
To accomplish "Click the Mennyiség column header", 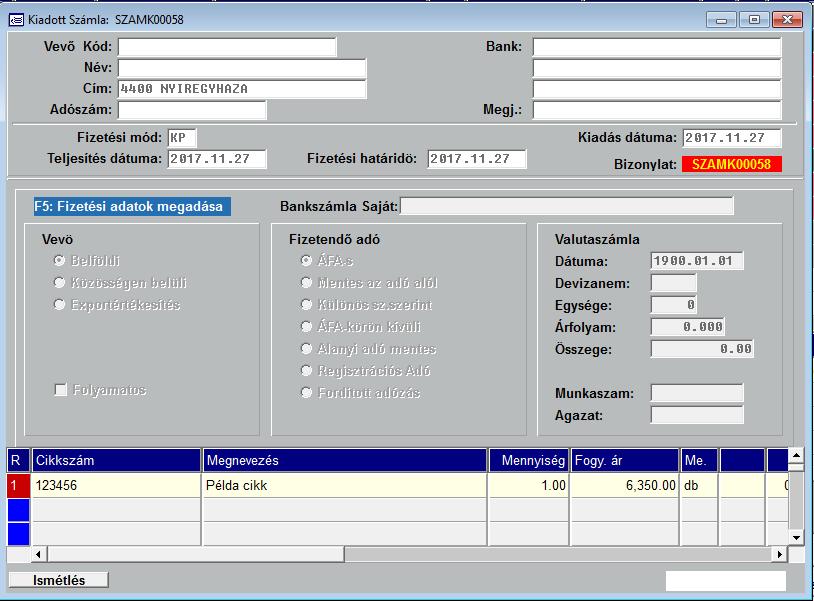I will pyautogui.click(x=529, y=460).
